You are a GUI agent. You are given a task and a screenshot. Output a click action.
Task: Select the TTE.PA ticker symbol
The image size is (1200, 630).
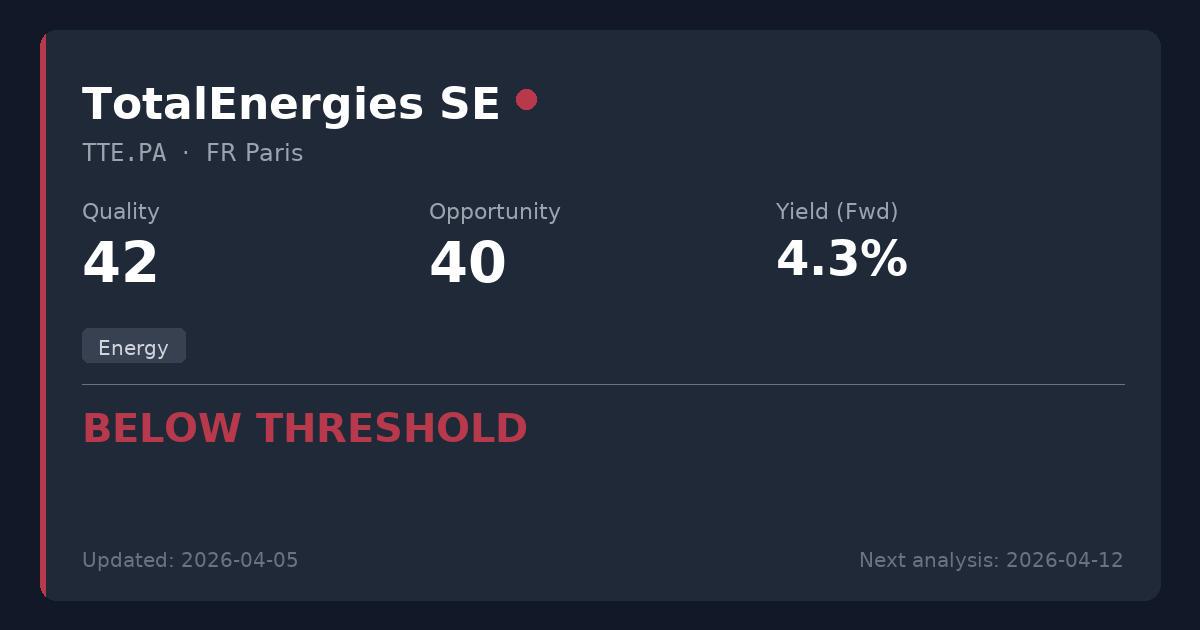pyautogui.click(x=124, y=153)
